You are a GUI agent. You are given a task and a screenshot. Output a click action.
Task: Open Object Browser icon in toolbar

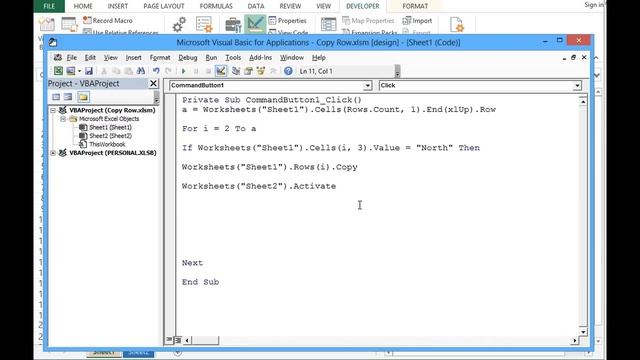[260, 71]
